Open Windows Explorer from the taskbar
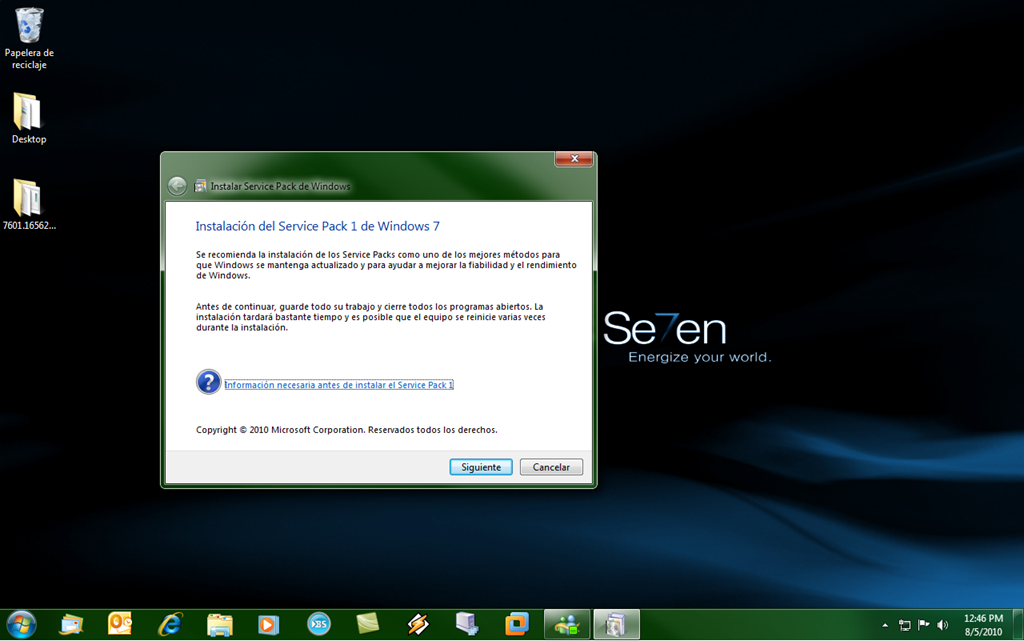The height and width of the screenshot is (641, 1024). coord(219,624)
